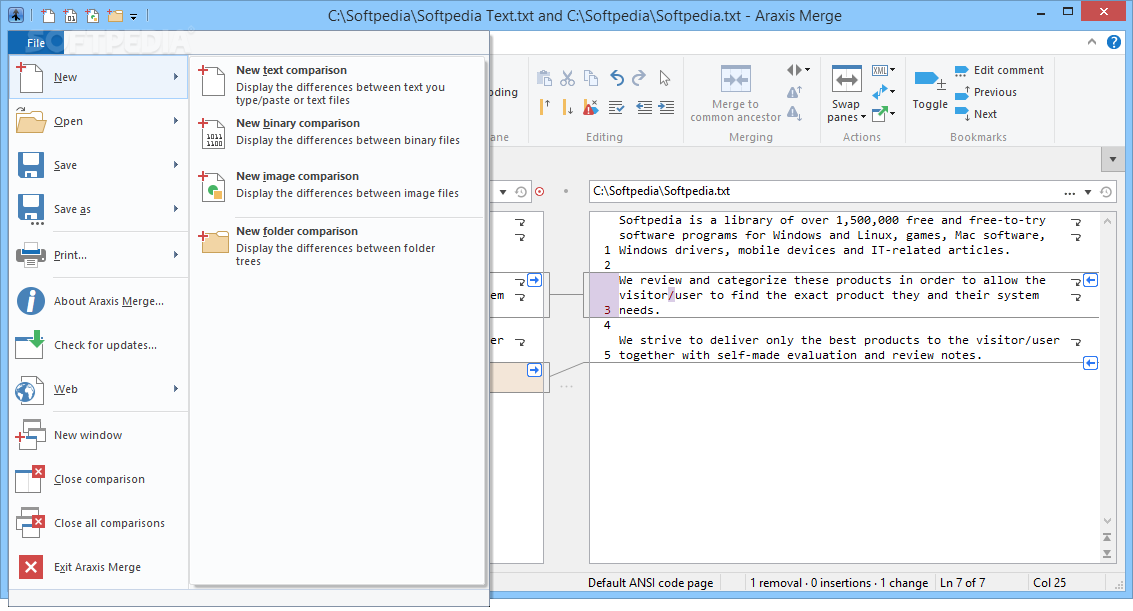
Task: Choose Check for updates...
Action: 98,345
